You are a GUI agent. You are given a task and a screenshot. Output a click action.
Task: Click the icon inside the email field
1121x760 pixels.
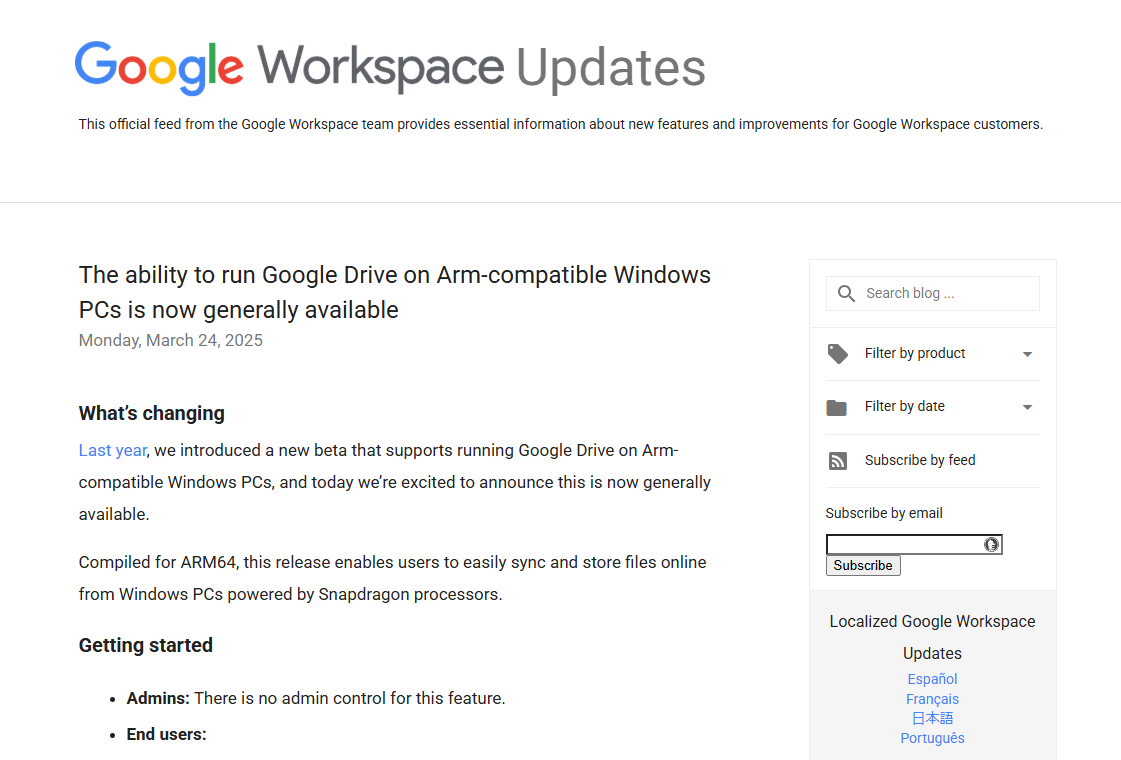(991, 545)
